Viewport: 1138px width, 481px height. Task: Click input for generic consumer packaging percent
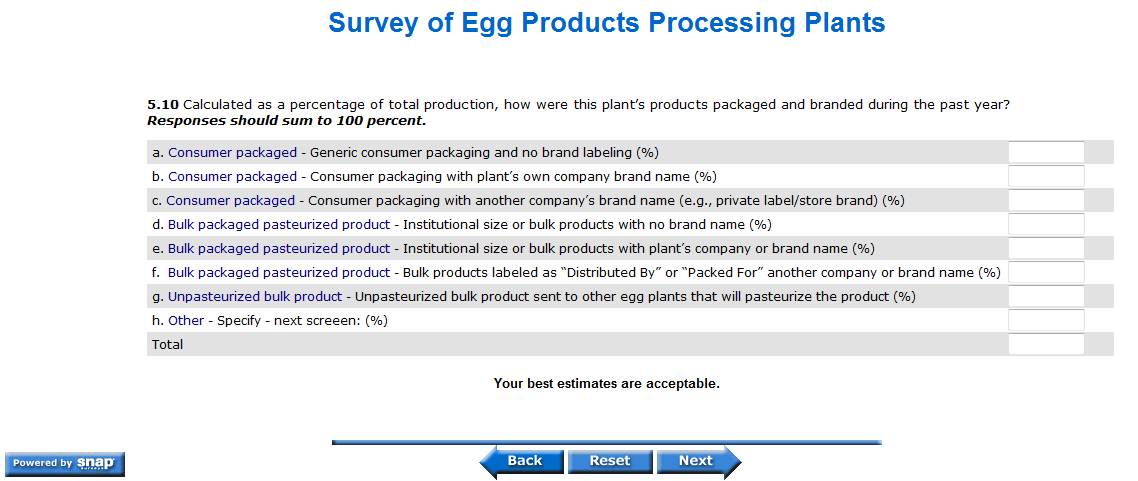pos(1046,153)
